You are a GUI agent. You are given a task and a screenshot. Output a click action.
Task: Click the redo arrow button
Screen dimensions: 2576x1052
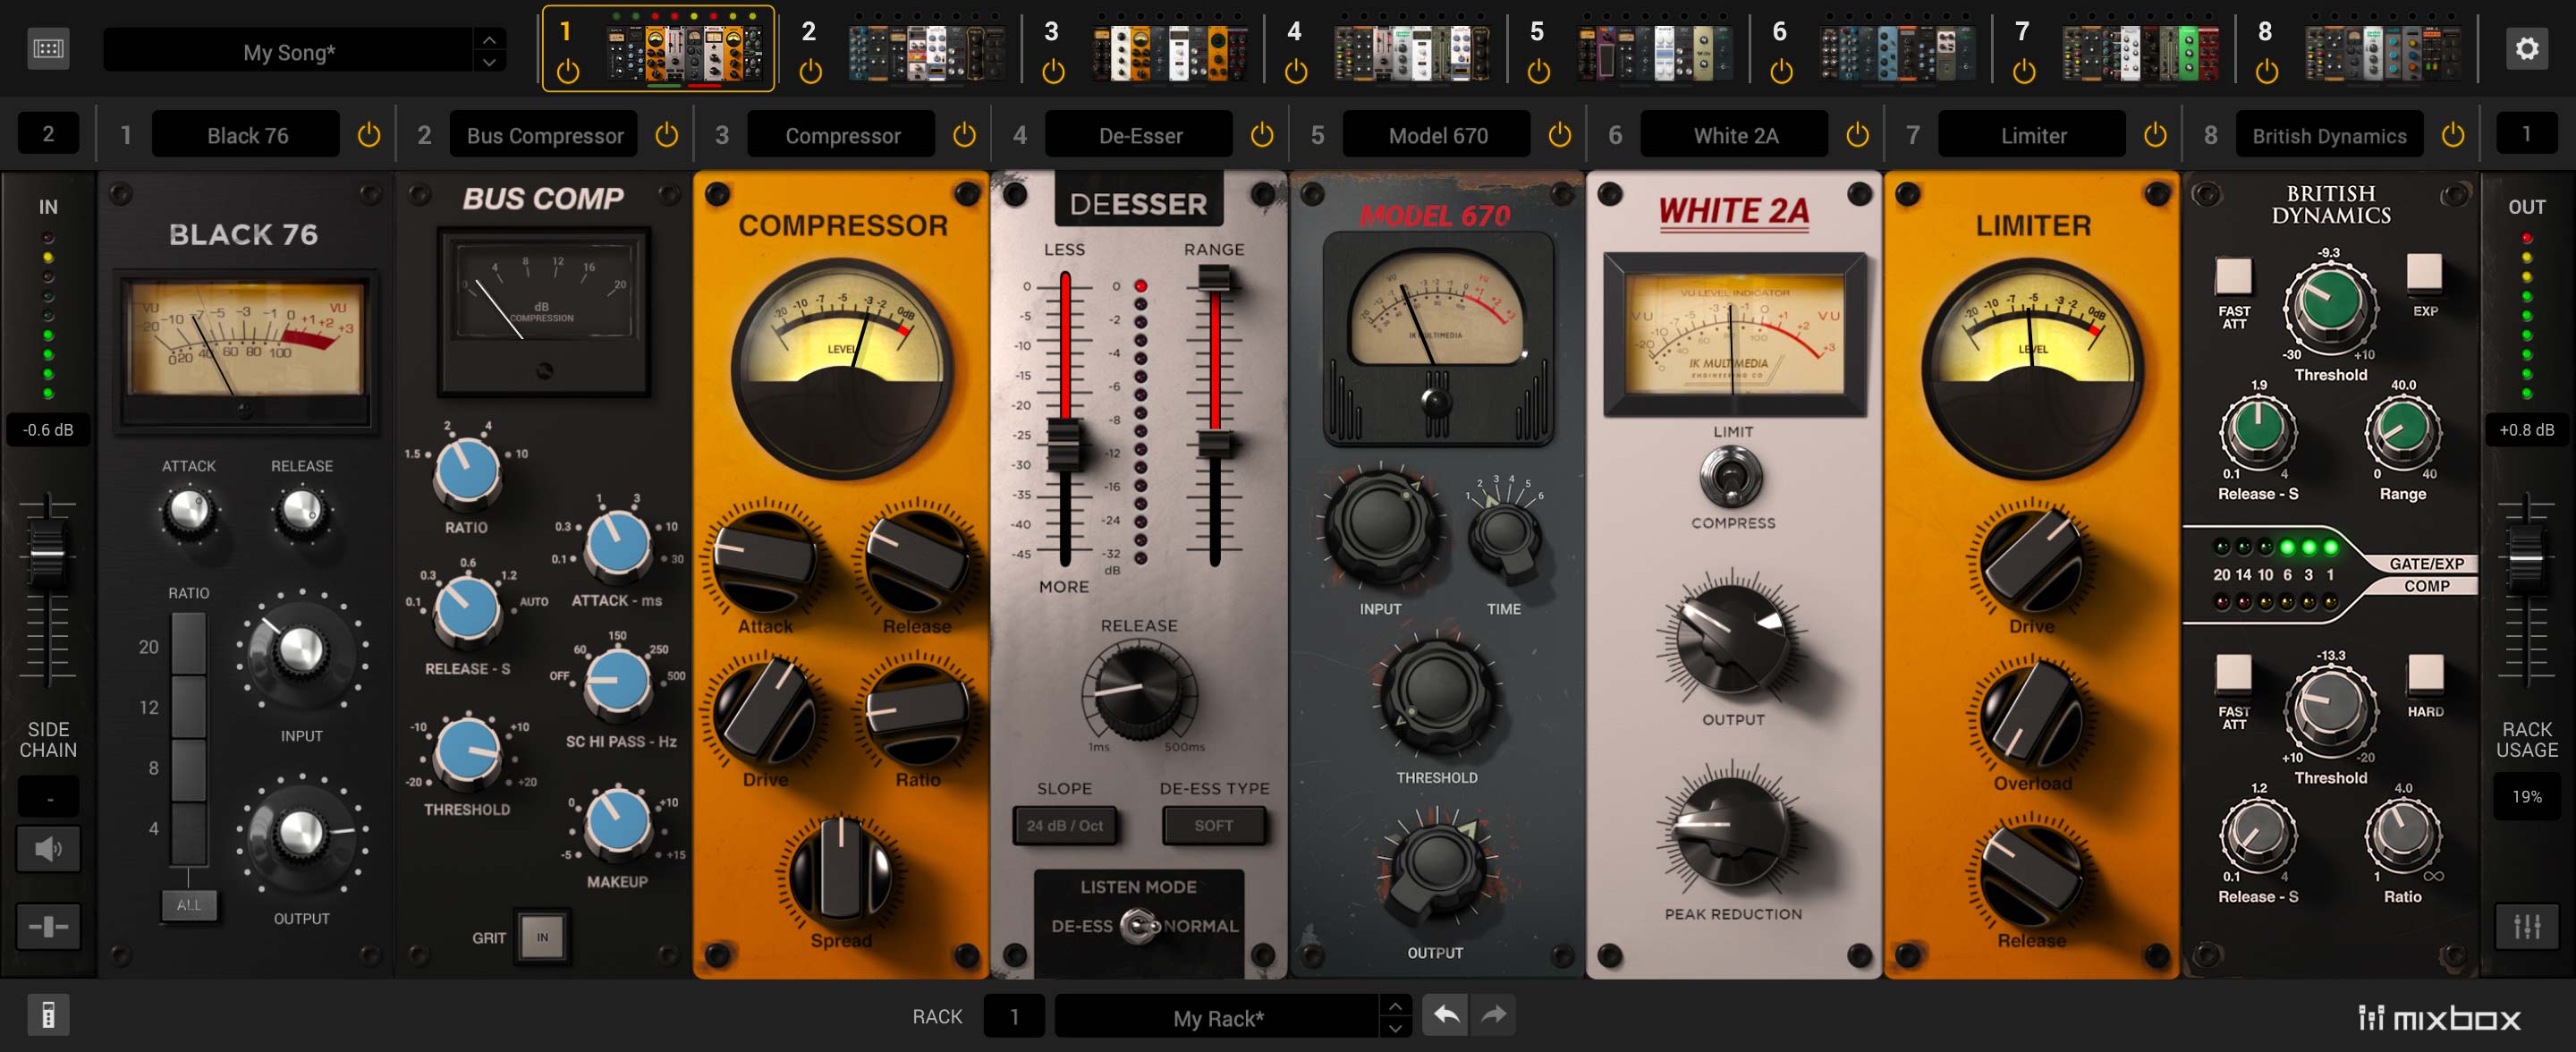pos(1493,1015)
